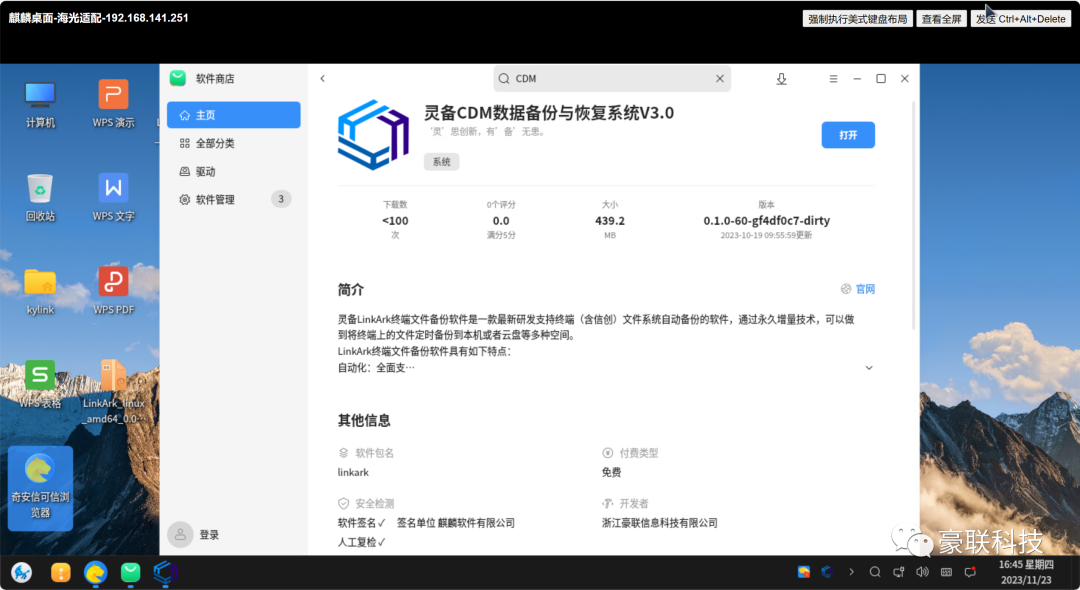Click the 灵备CDM app logo
The width and height of the screenshot is (1080, 590).
click(373, 135)
